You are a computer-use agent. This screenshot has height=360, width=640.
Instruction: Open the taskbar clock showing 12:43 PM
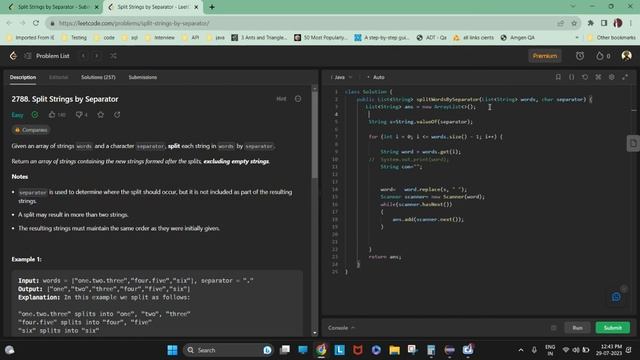[609, 350]
